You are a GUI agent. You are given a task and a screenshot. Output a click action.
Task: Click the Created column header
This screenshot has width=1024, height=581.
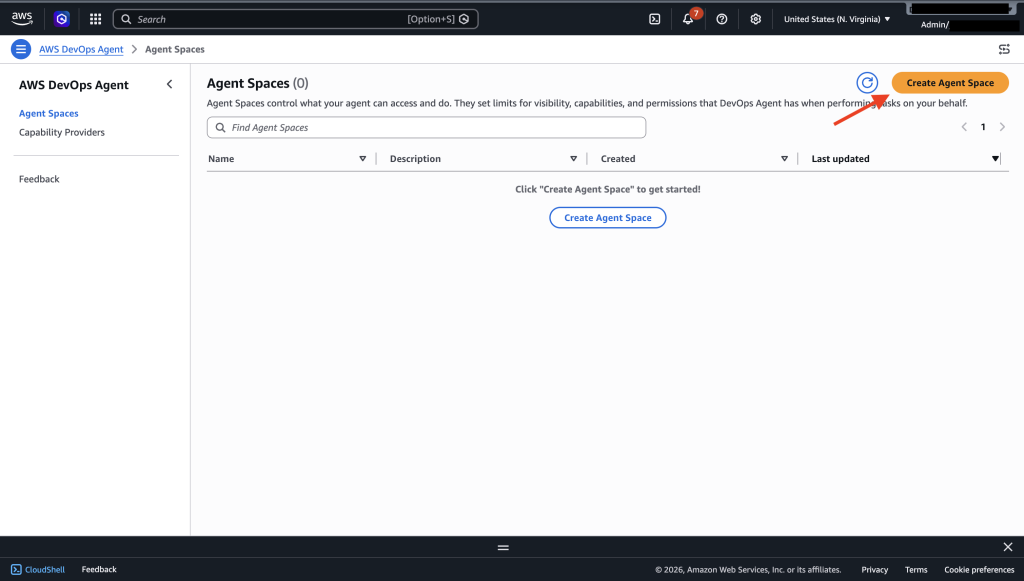pos(618,159)
